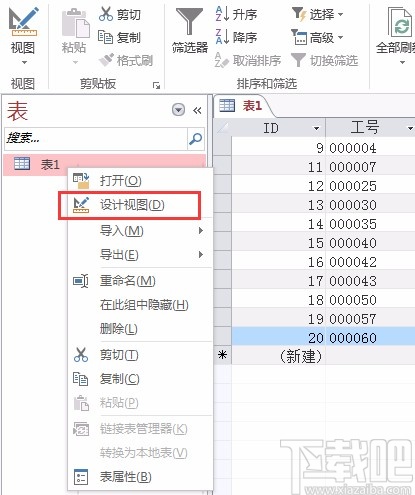Click the search magnifier icon
Image resolution: width=415 pixels, height=495 pixels.
click(x=196, y=138)
